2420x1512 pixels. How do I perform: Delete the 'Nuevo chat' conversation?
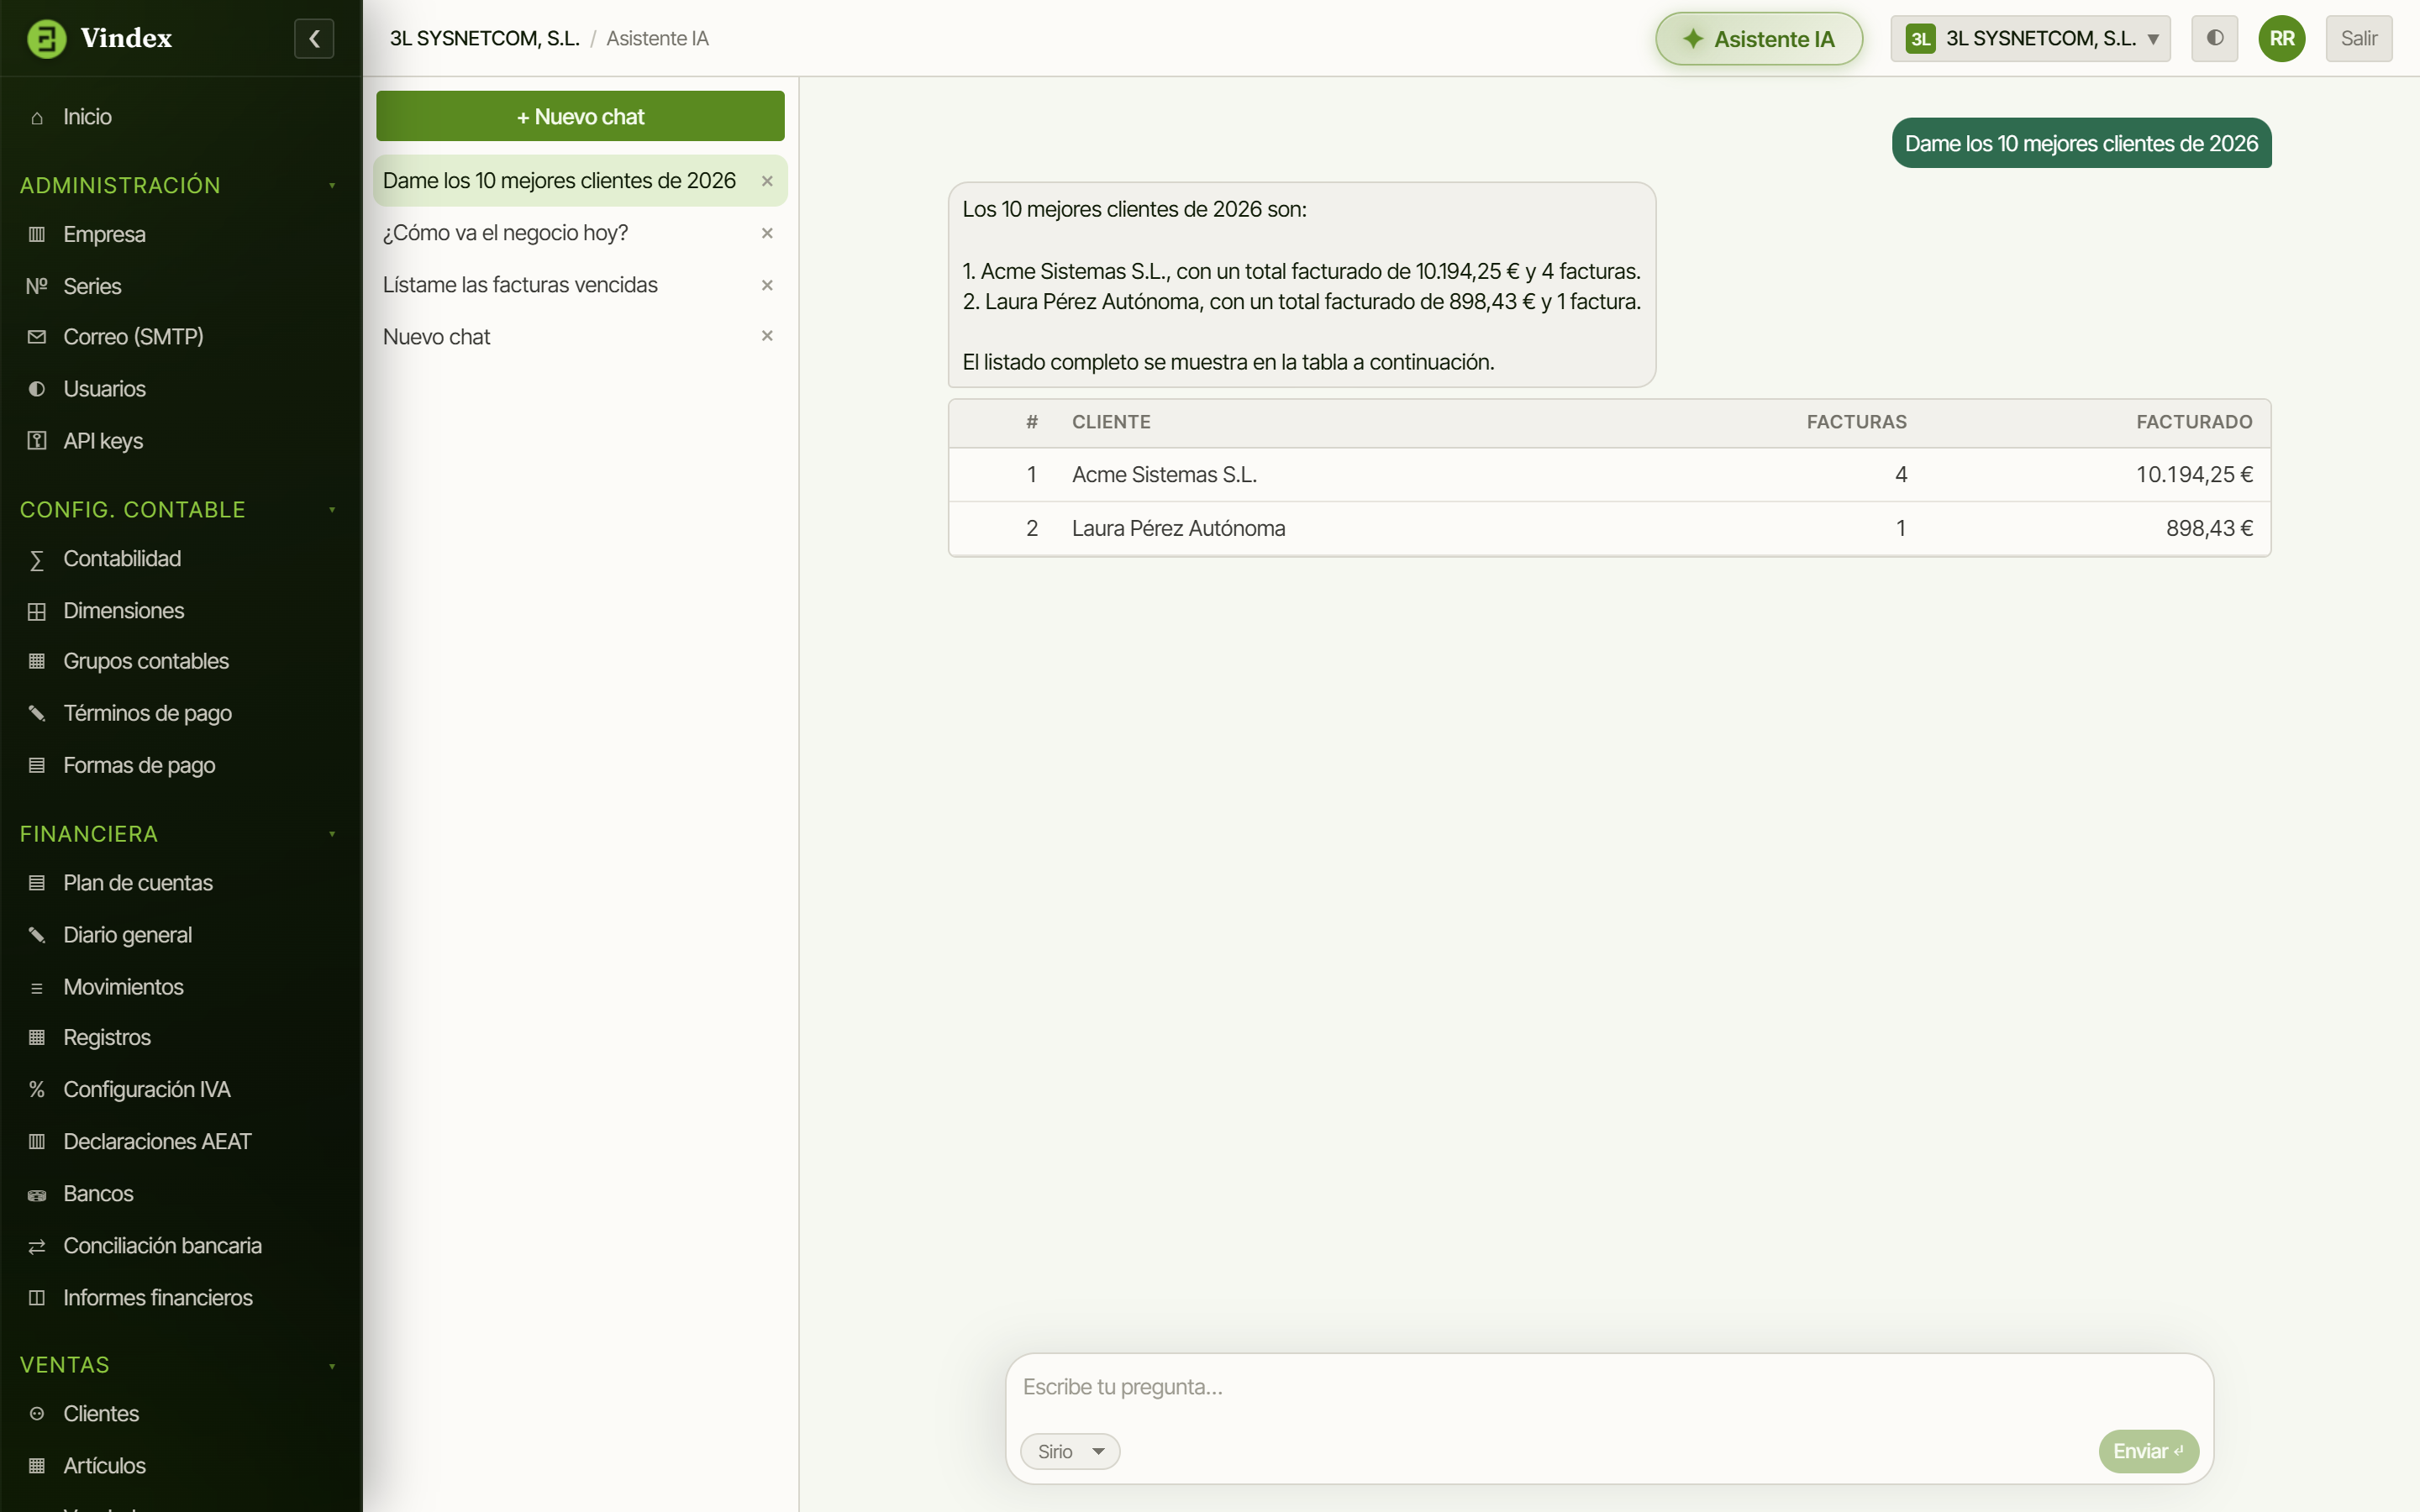[x=767, y=336]
